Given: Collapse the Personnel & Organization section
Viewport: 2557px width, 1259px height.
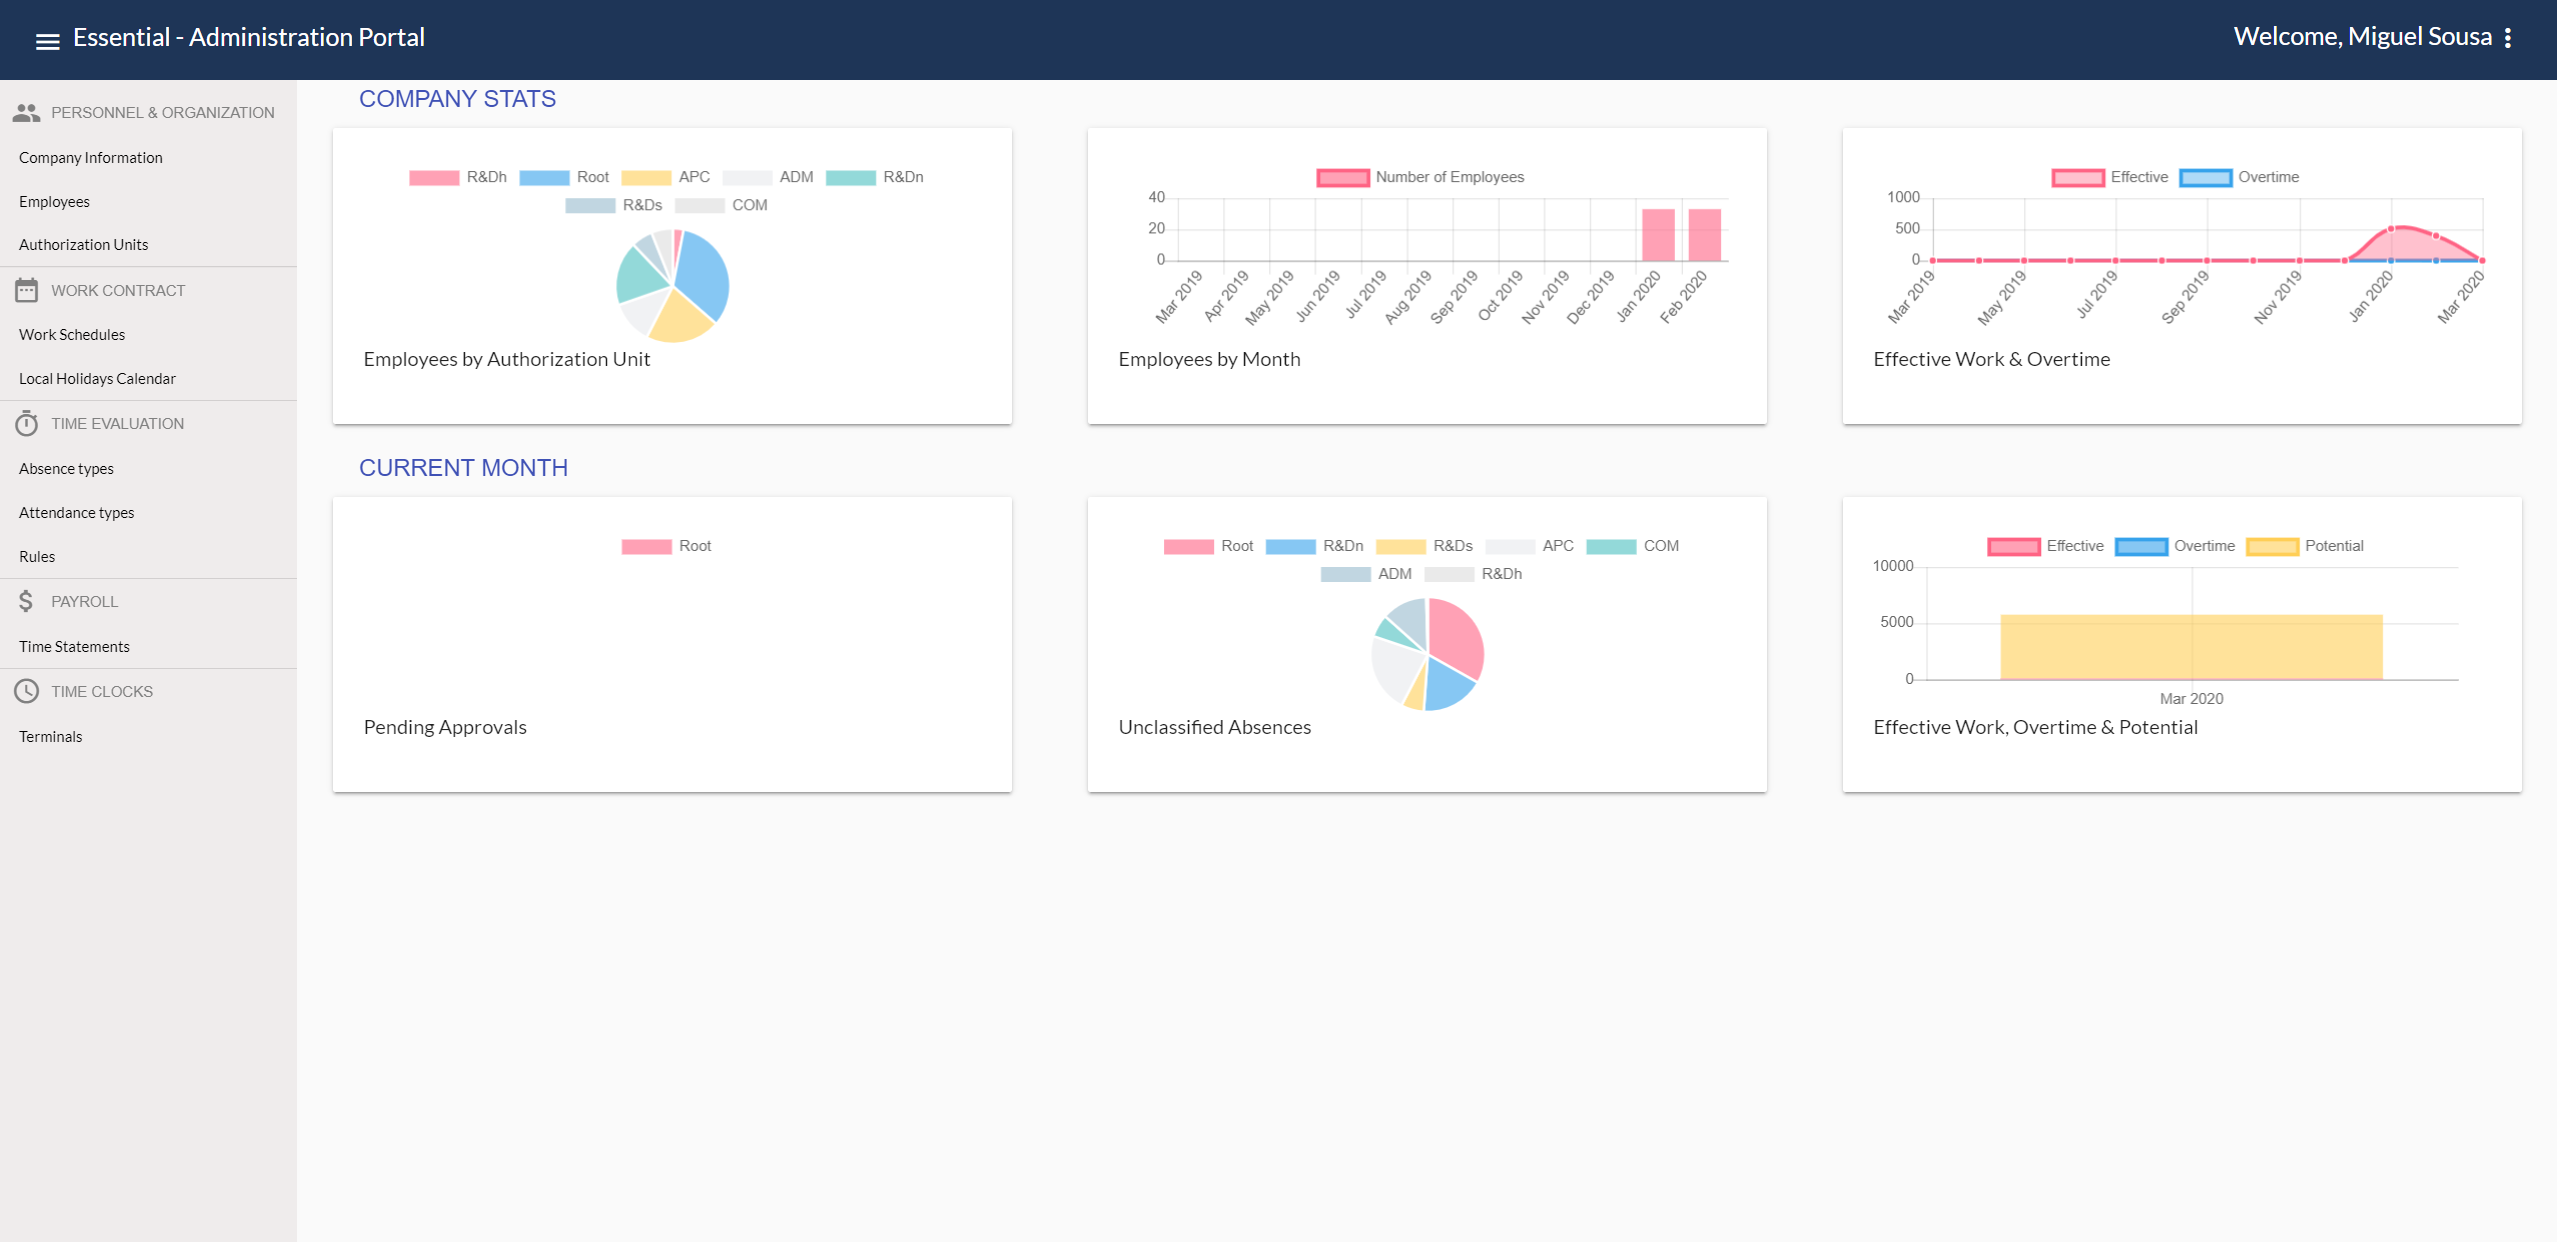Looking at the screenshot, I should tap(163, 112).
